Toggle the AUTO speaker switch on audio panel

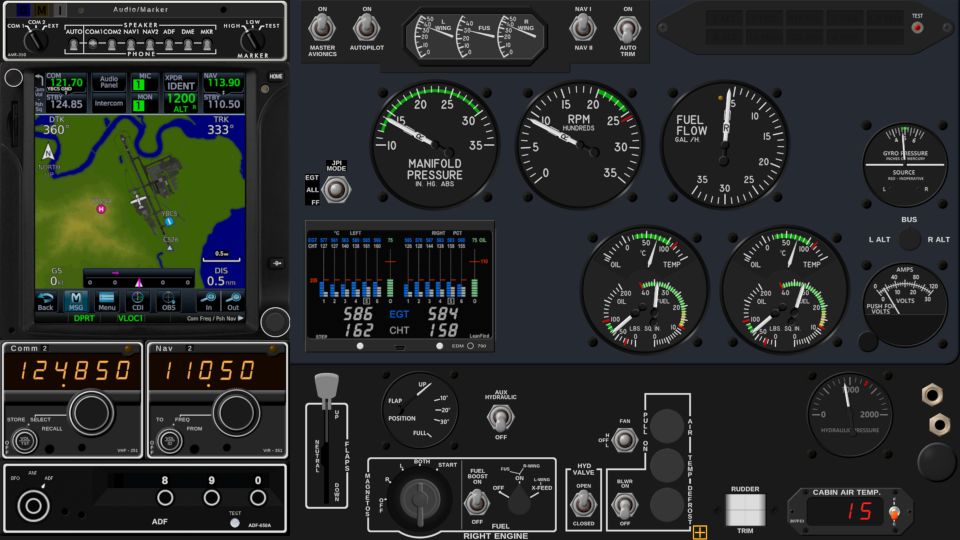point(73,44)
